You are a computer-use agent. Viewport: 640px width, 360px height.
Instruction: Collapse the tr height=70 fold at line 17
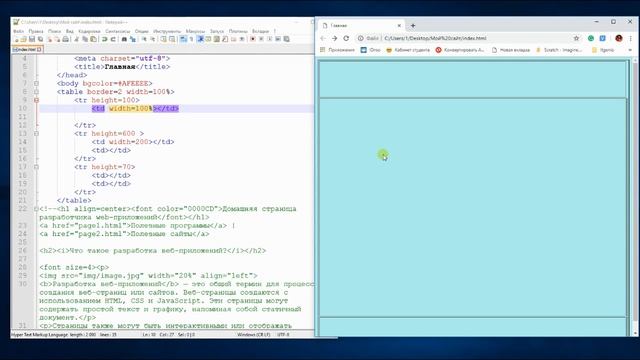pyautogui.click(x=36, y=167)
